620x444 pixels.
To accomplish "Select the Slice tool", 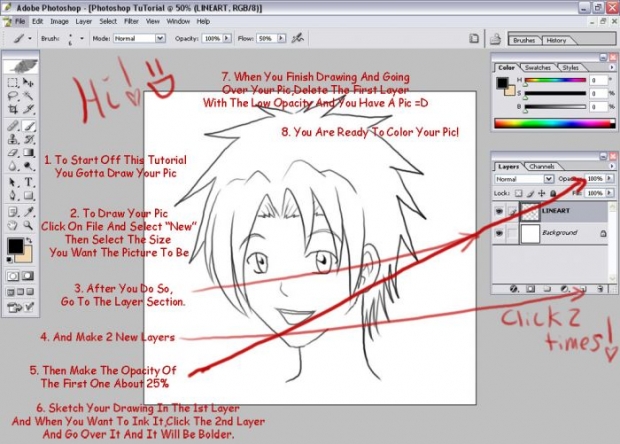I will click(x=28, y=109).
